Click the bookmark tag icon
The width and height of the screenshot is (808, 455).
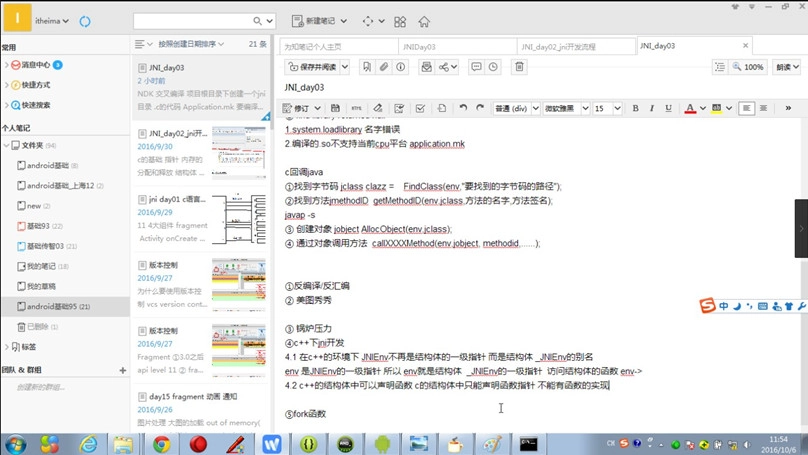[366, 67]
